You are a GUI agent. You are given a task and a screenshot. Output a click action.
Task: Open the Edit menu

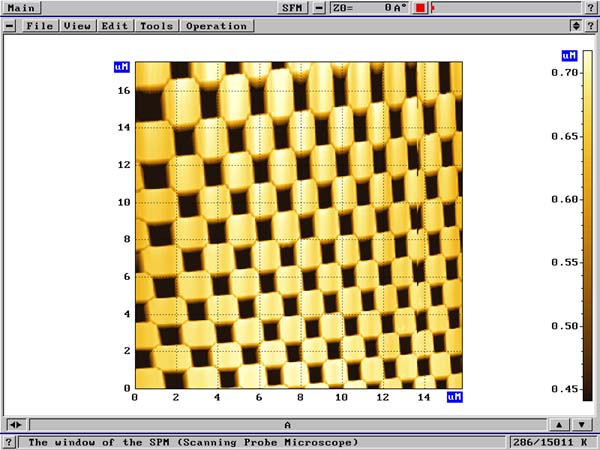click(114, 25)
